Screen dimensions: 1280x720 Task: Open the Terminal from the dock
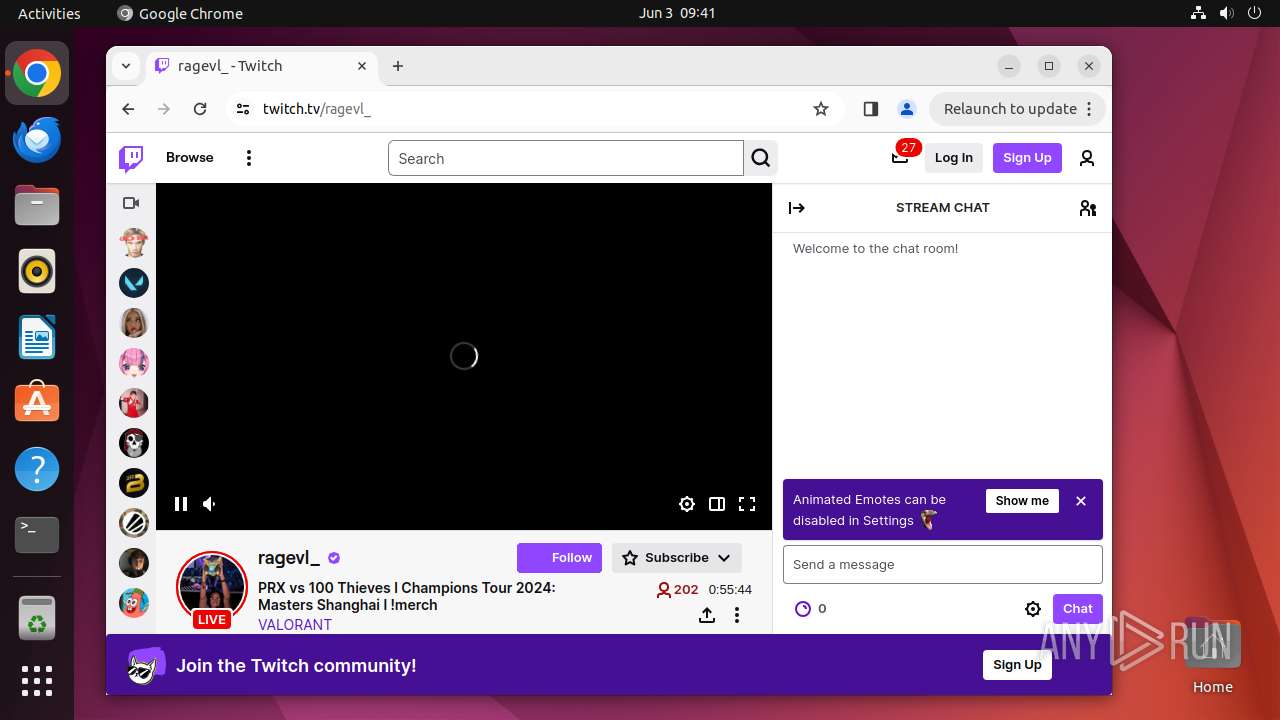coord(37,535)
